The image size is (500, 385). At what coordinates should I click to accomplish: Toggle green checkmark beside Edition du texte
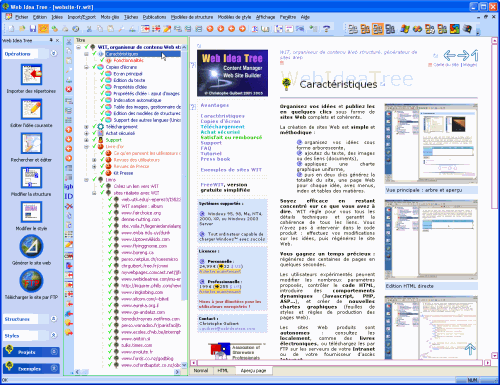coord(102,80)
